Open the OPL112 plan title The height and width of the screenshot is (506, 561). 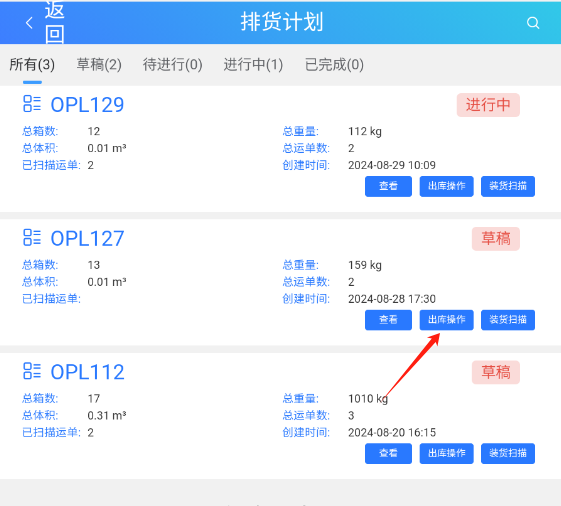coord(88,372)
